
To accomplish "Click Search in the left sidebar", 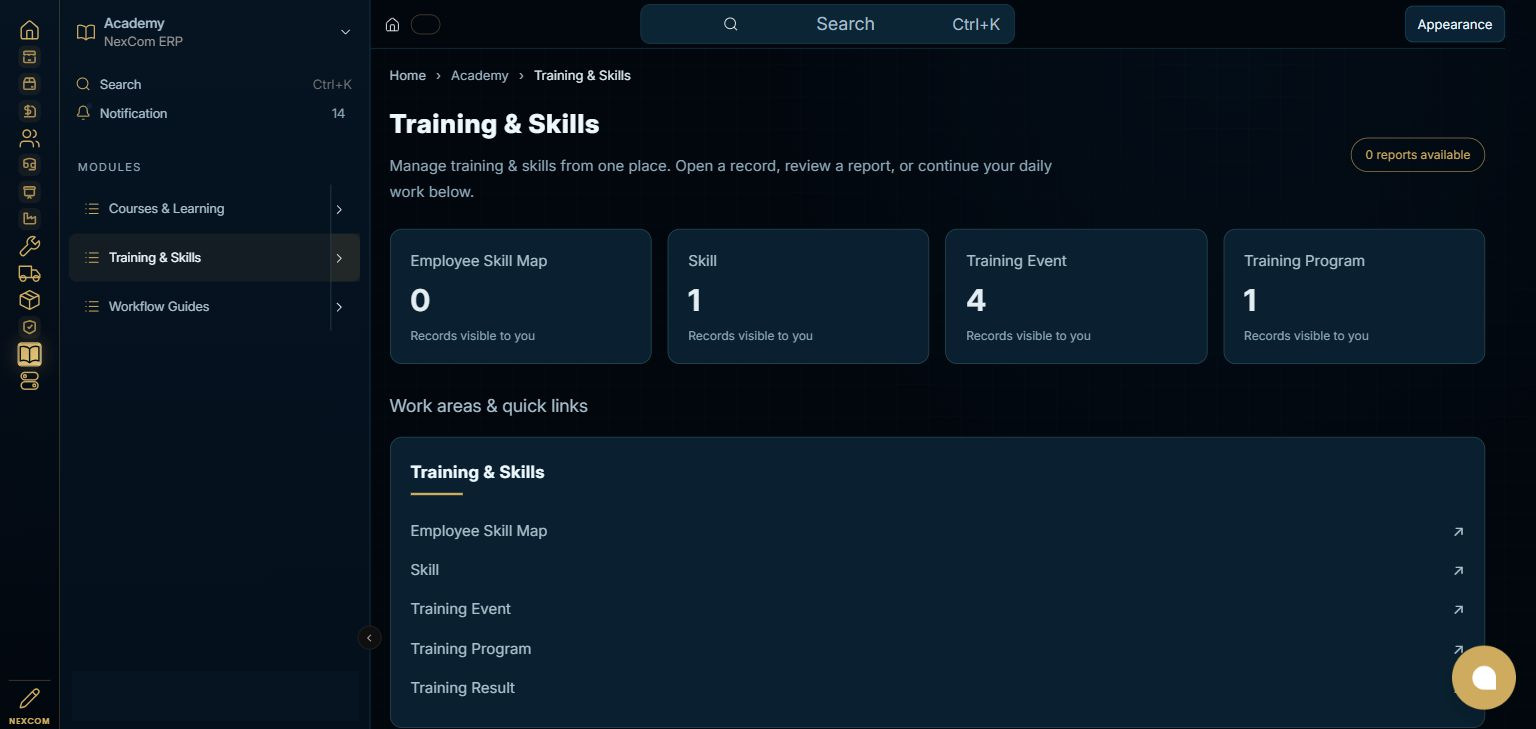I will [214, 84].
